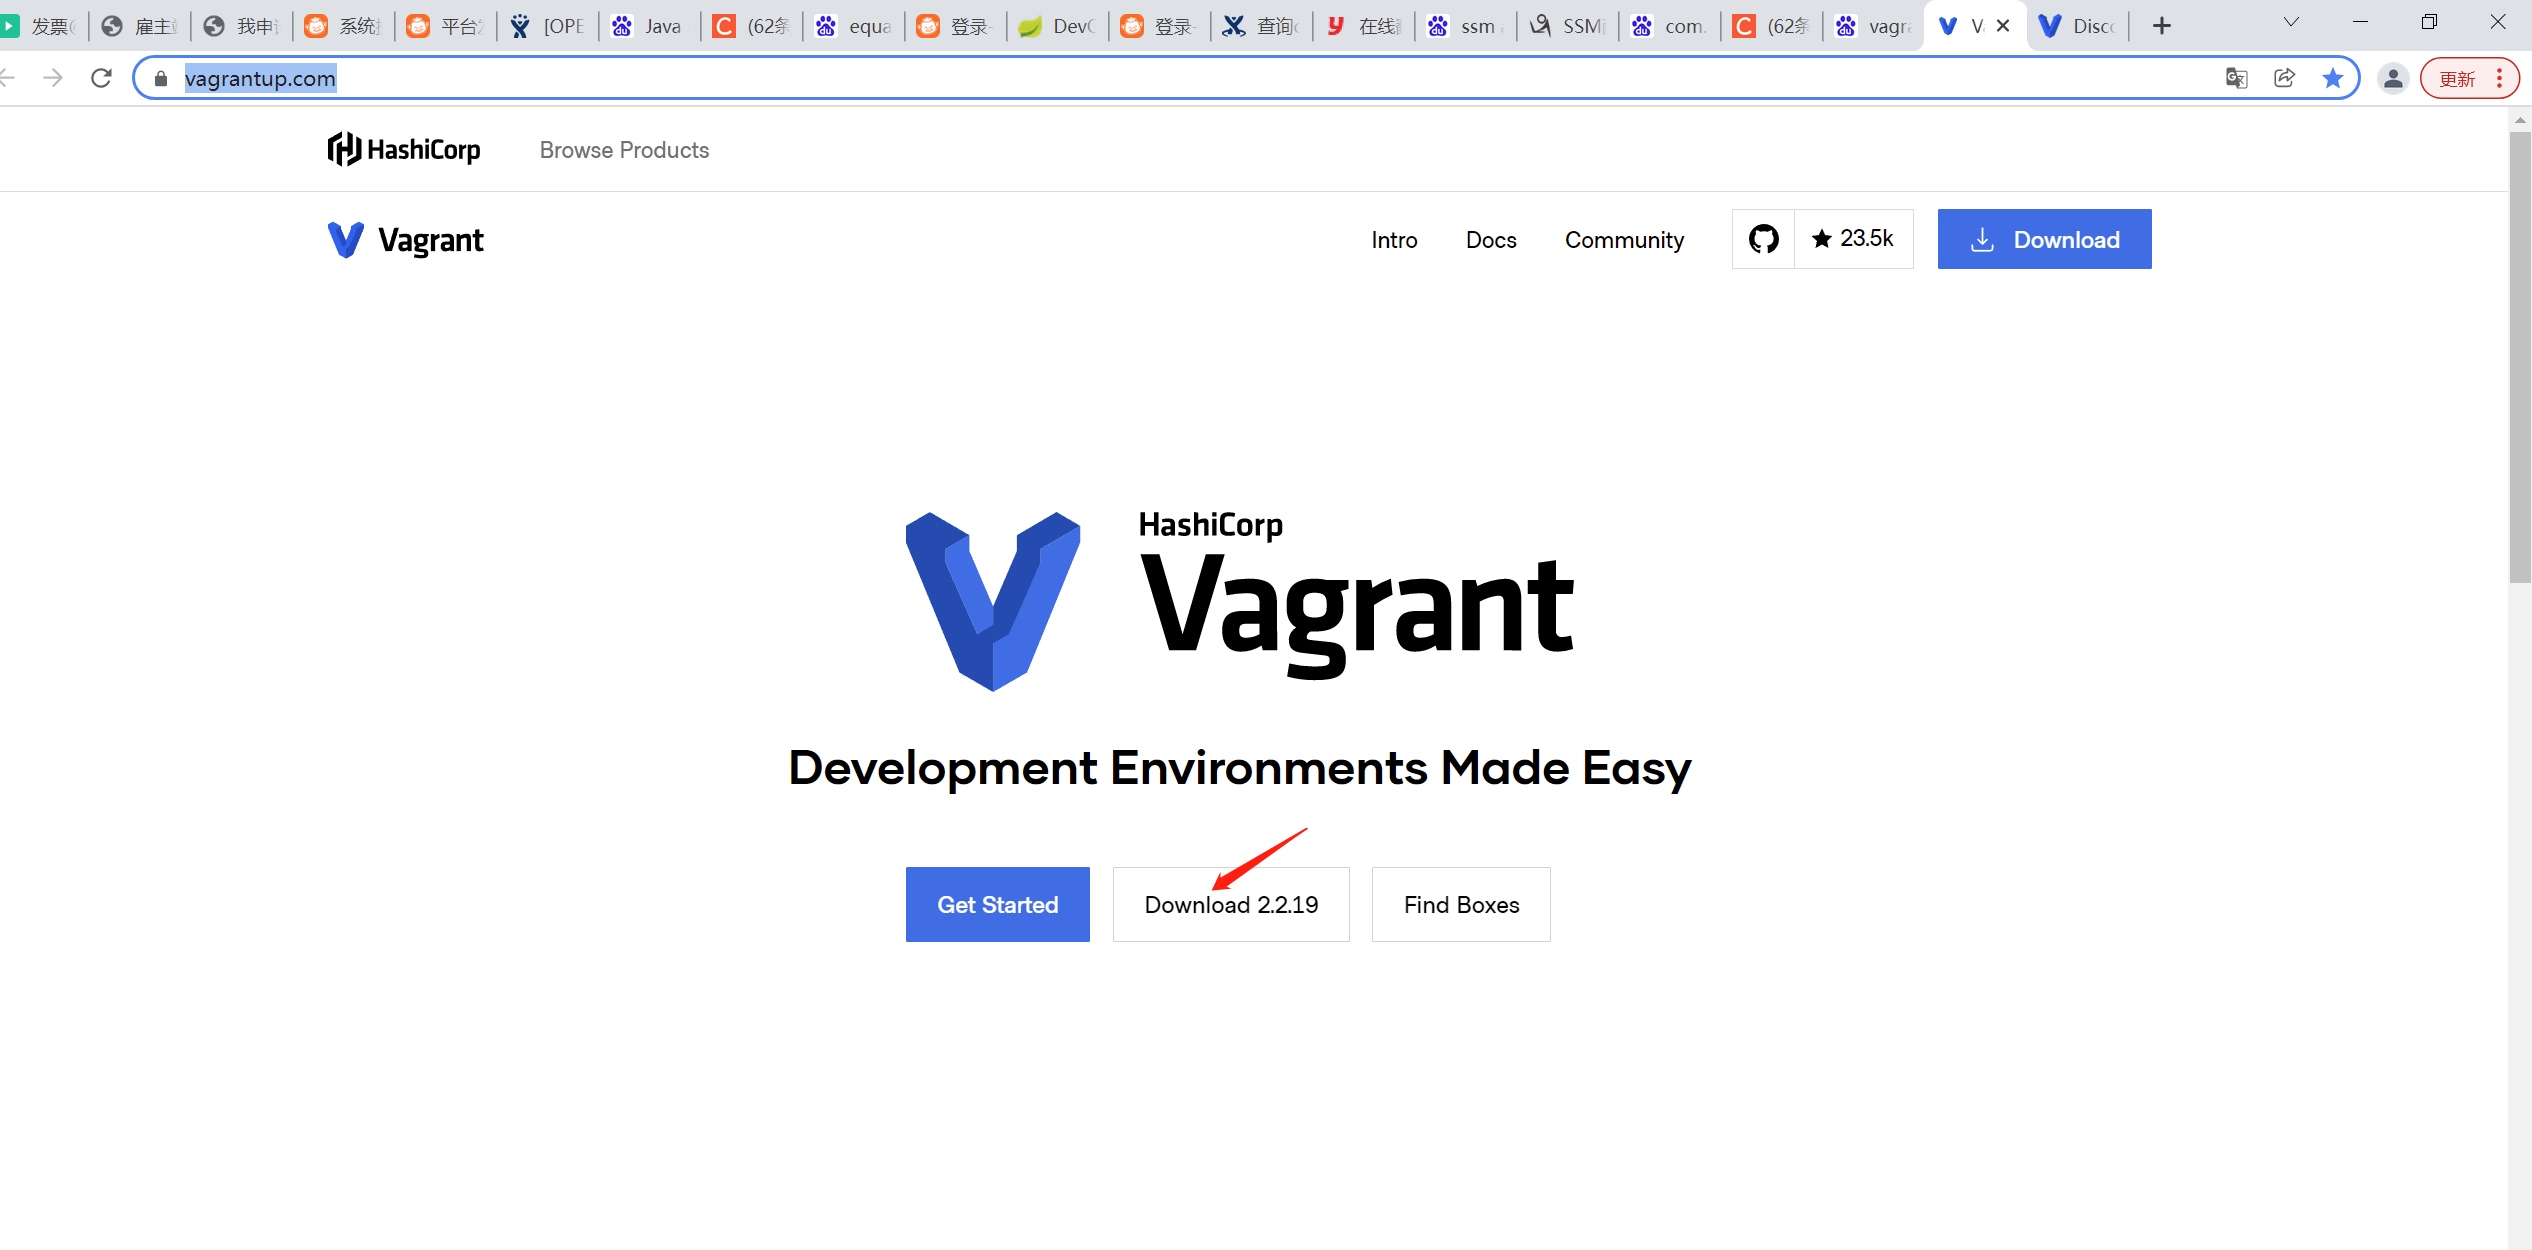Click the share page icon

click(x=2284, y=78)
